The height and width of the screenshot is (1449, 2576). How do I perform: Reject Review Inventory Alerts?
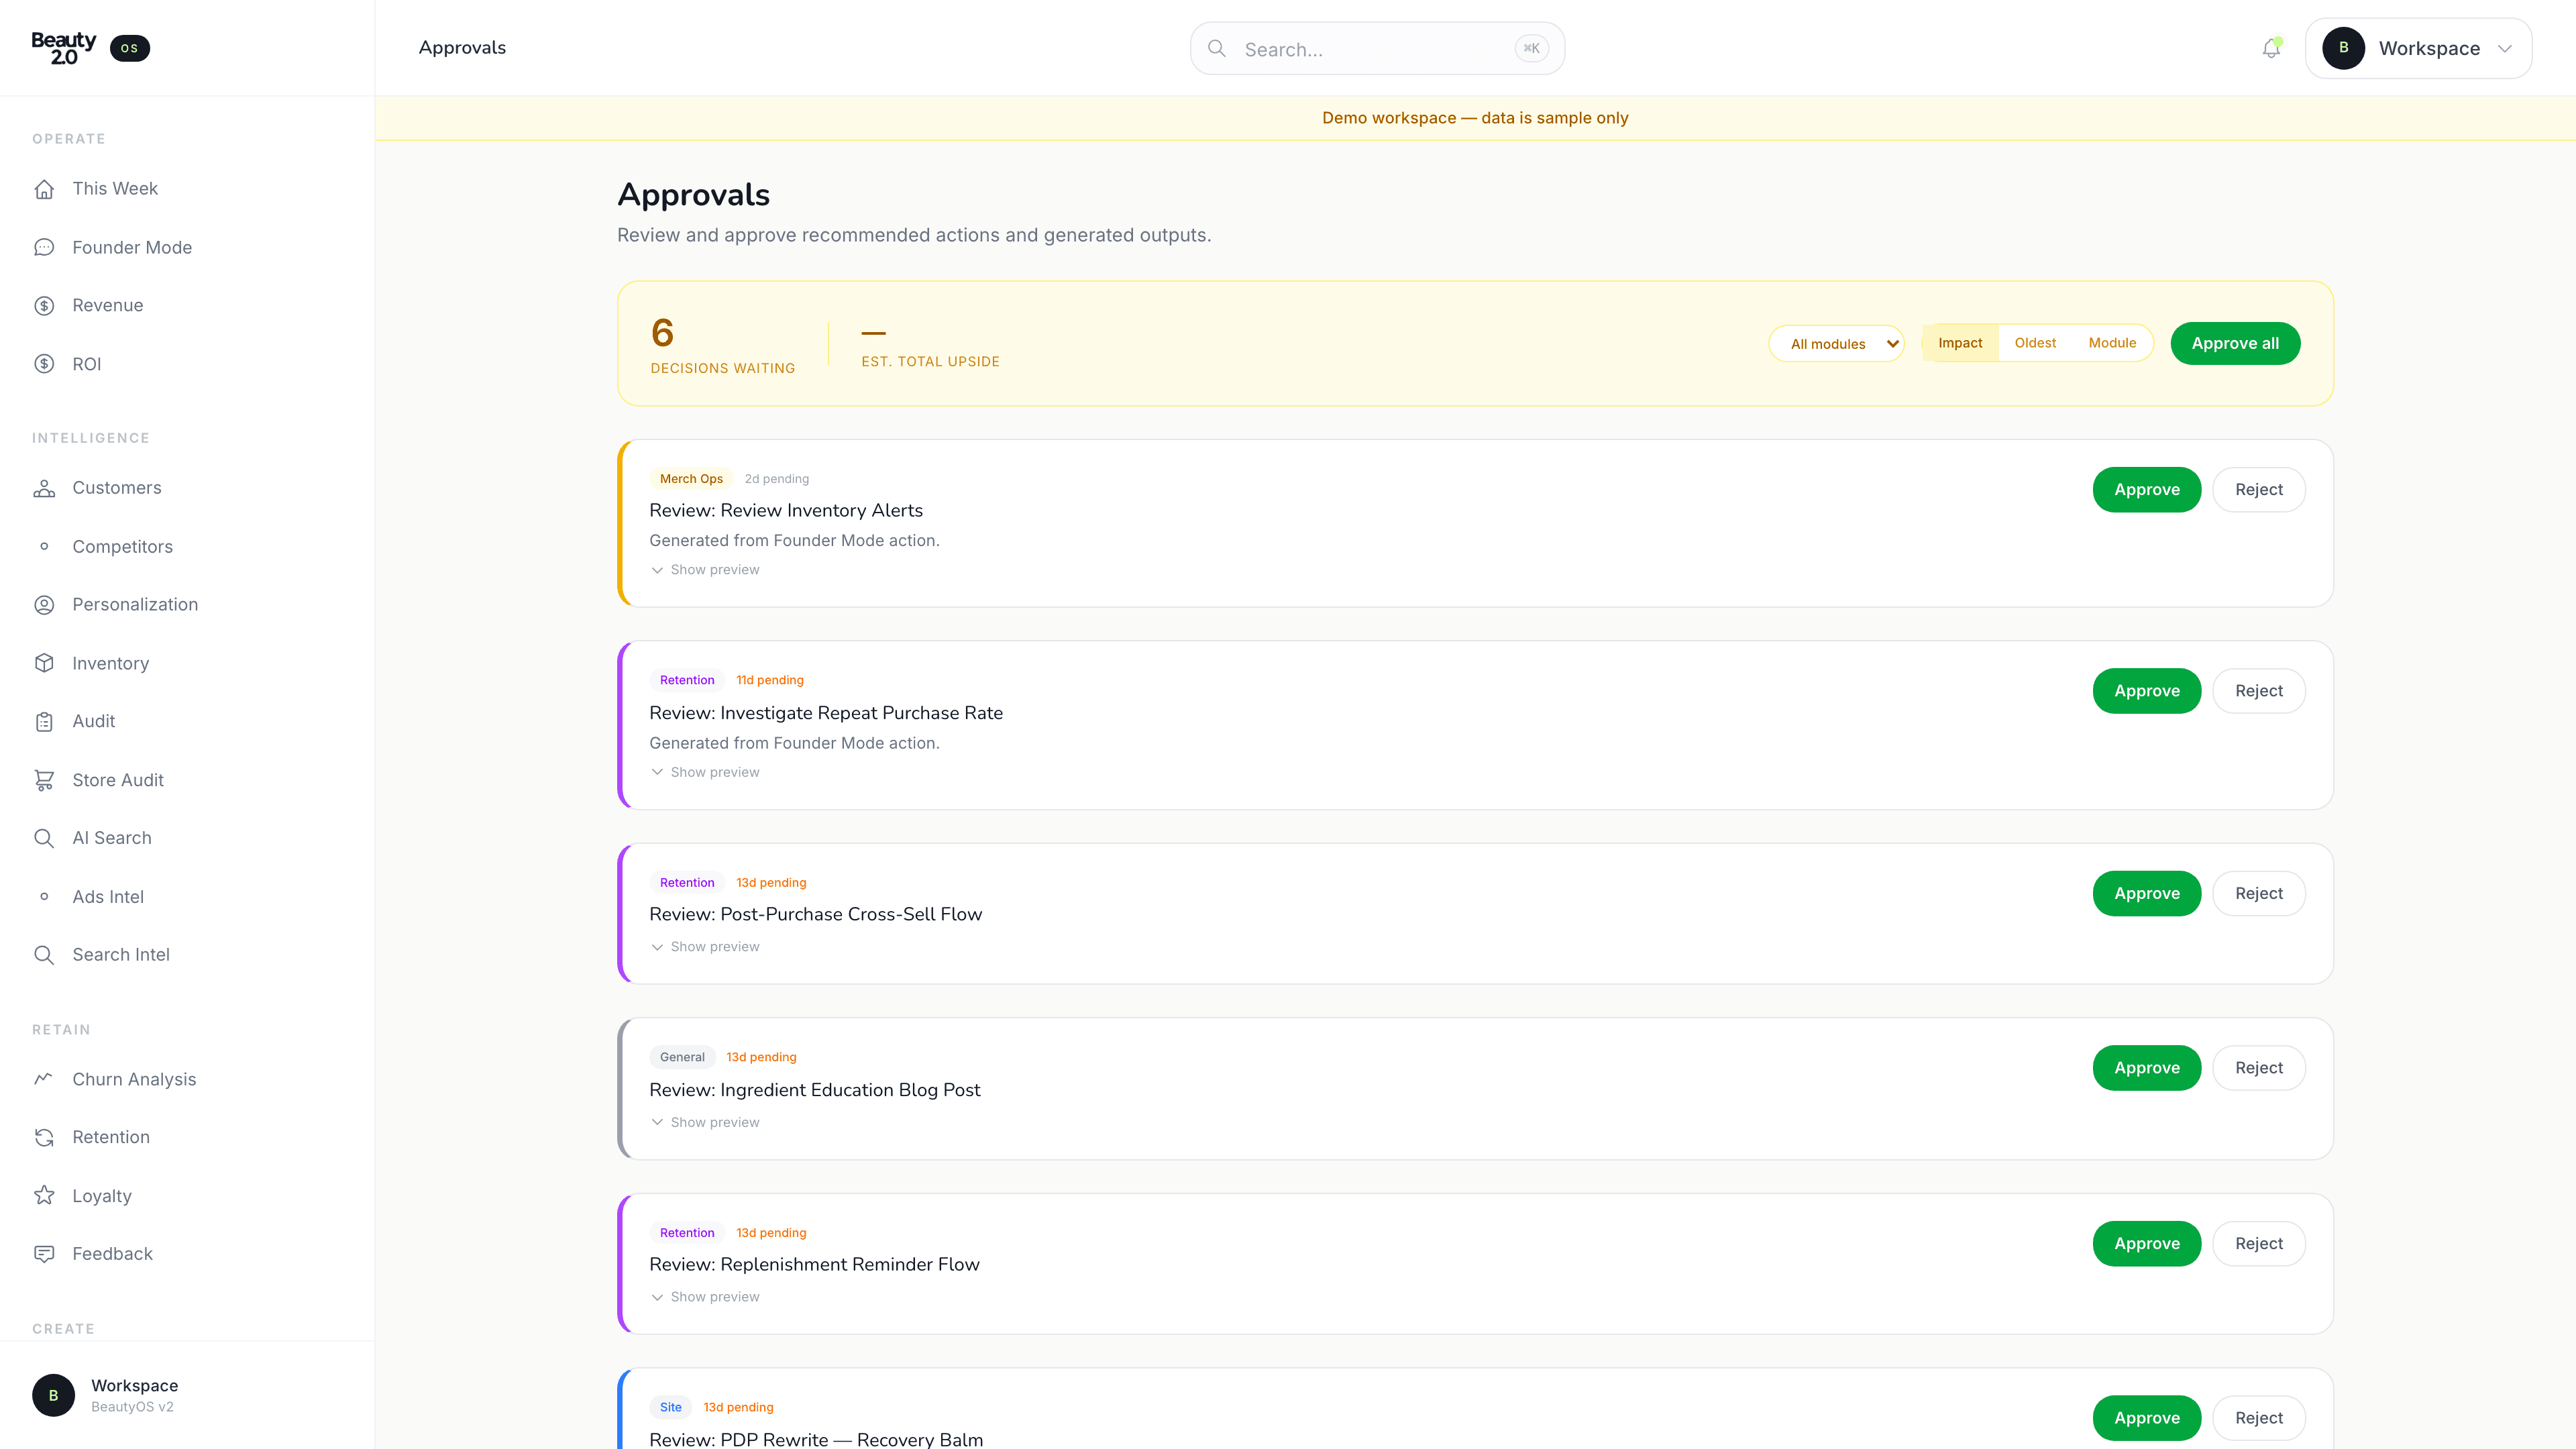click(x=2259, y=490)
